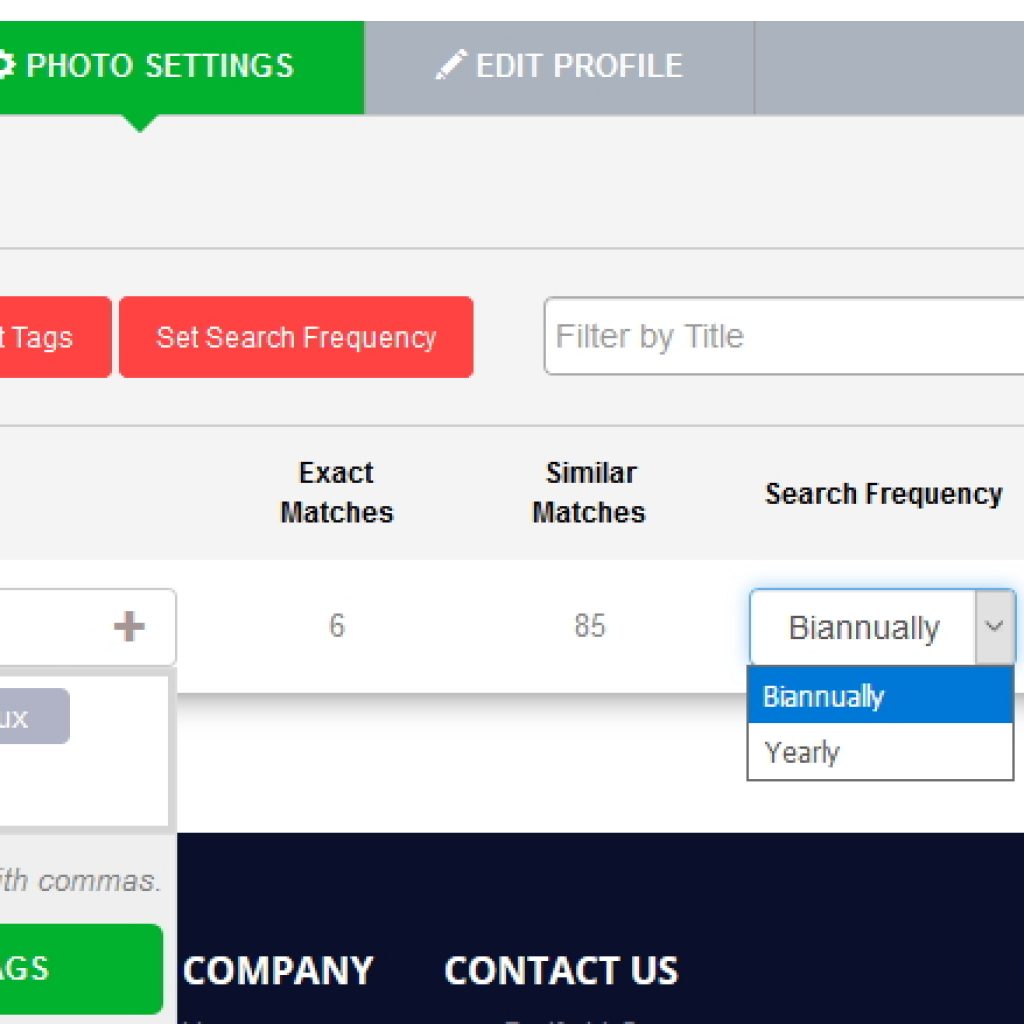Choose Yearly from frequency list
1024x1024 pixels.
pos(880,752)
